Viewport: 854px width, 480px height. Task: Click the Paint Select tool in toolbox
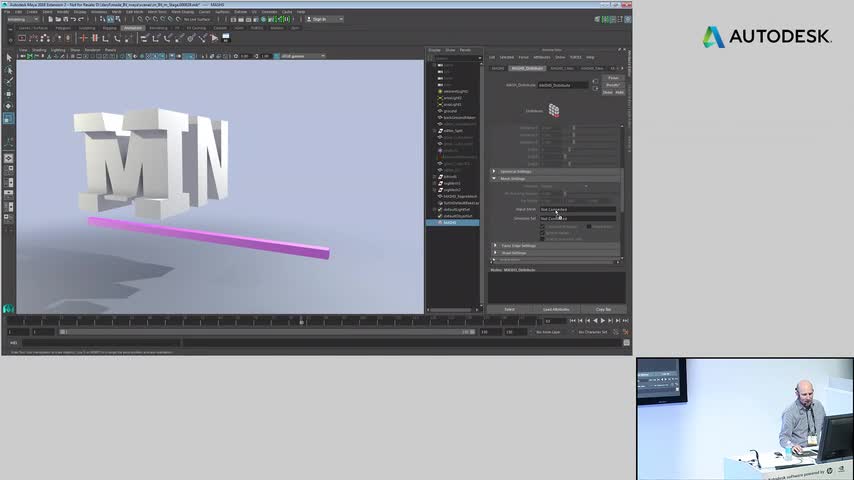[x=9, y=82]
